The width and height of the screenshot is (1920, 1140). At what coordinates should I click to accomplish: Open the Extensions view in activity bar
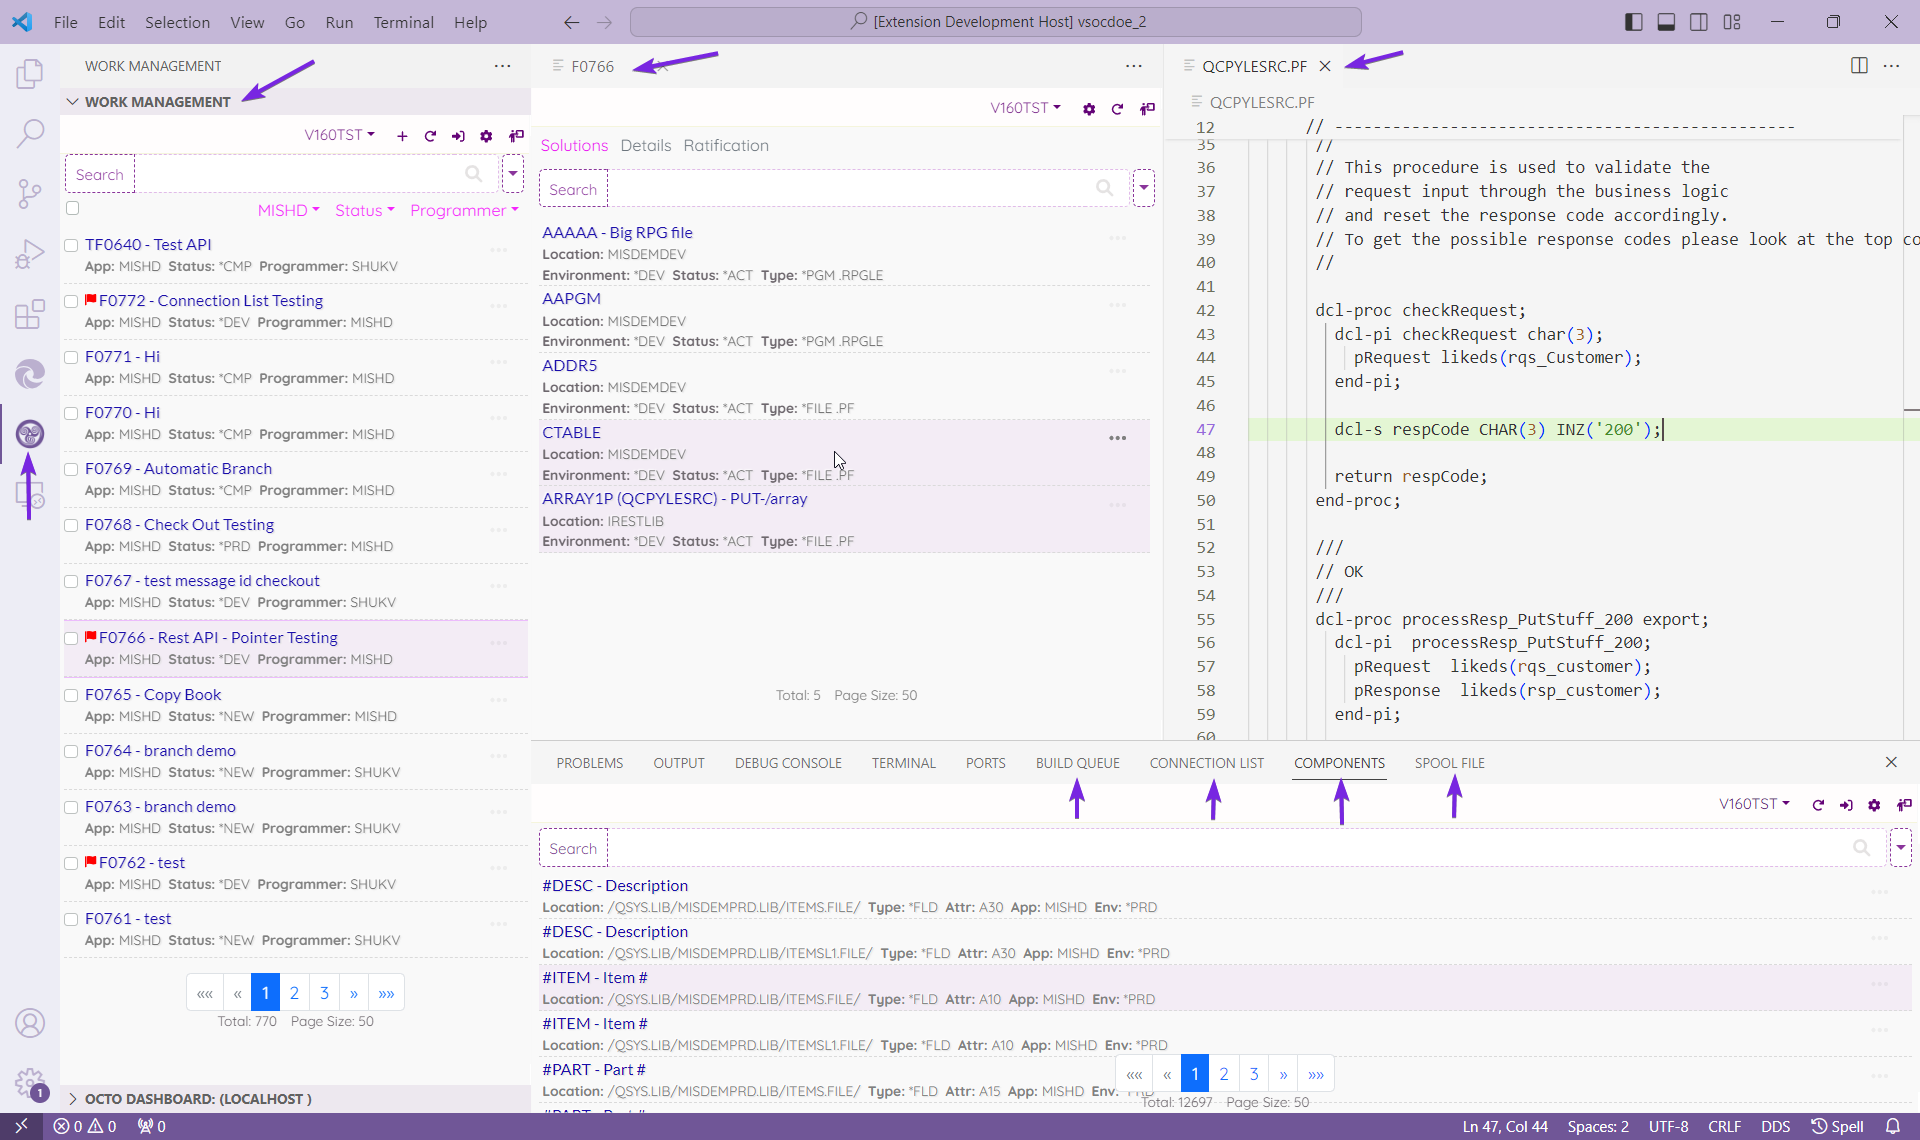coord(30,314)
